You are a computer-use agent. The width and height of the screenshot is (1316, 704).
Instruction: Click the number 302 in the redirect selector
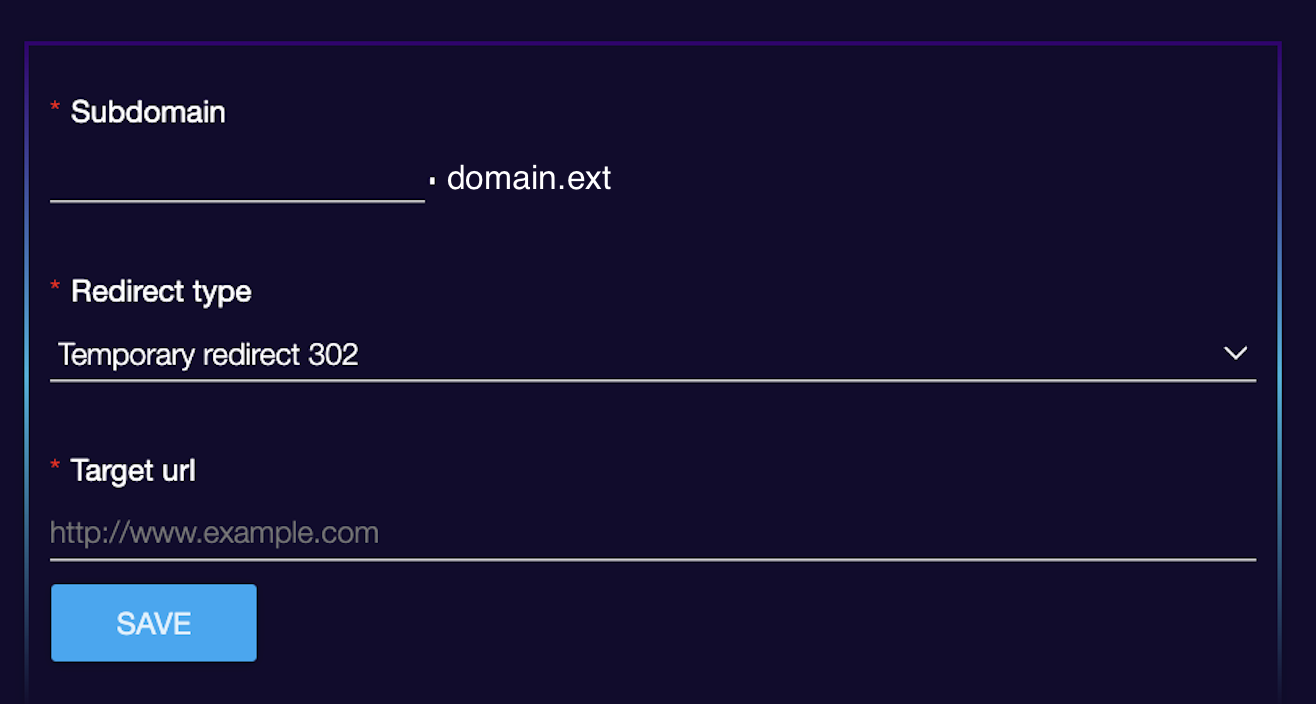(x=333, y=354)
